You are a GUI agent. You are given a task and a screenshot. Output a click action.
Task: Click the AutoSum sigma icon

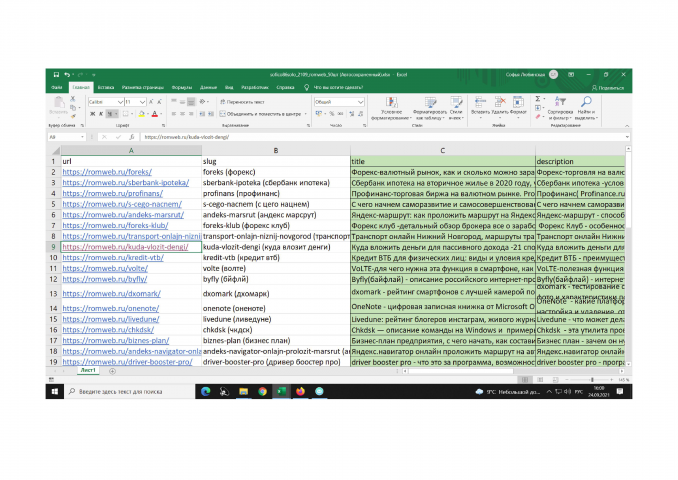[x=538, y=99]
